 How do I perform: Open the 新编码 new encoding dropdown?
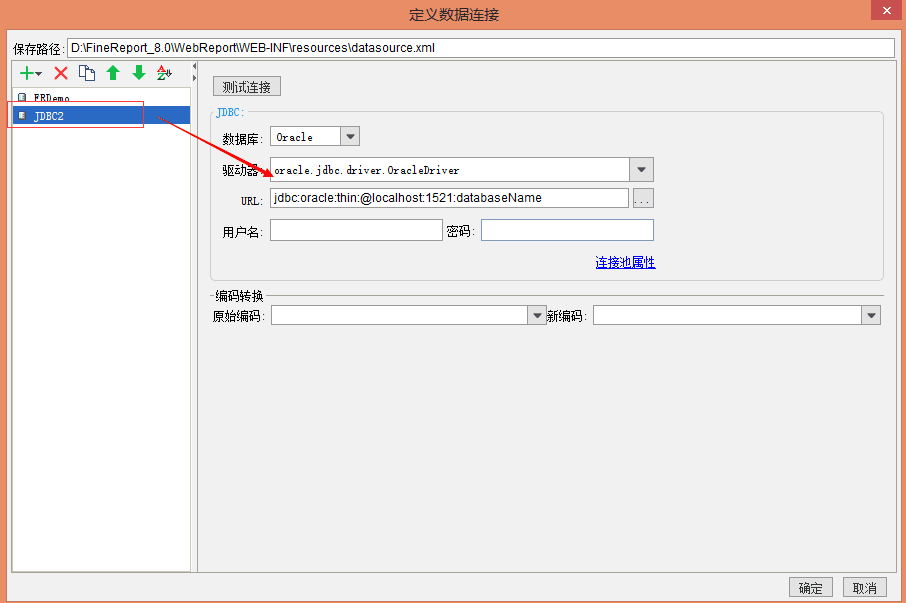click(x=871, y=315)
